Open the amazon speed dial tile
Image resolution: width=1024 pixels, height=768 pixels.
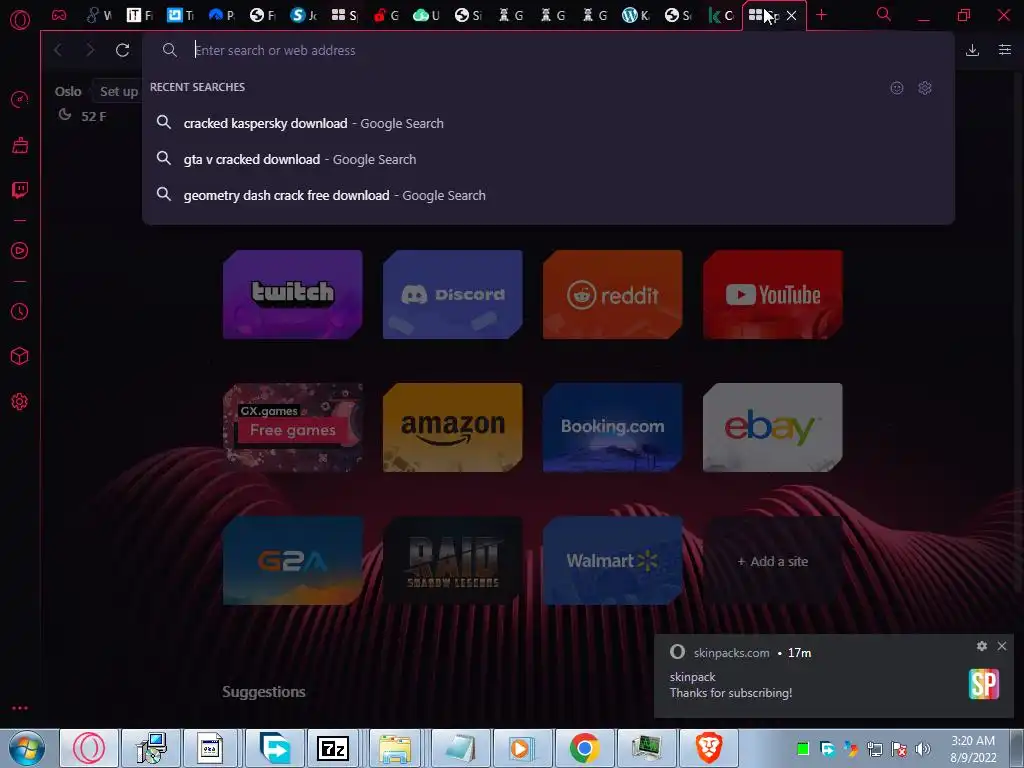[453, 428]
